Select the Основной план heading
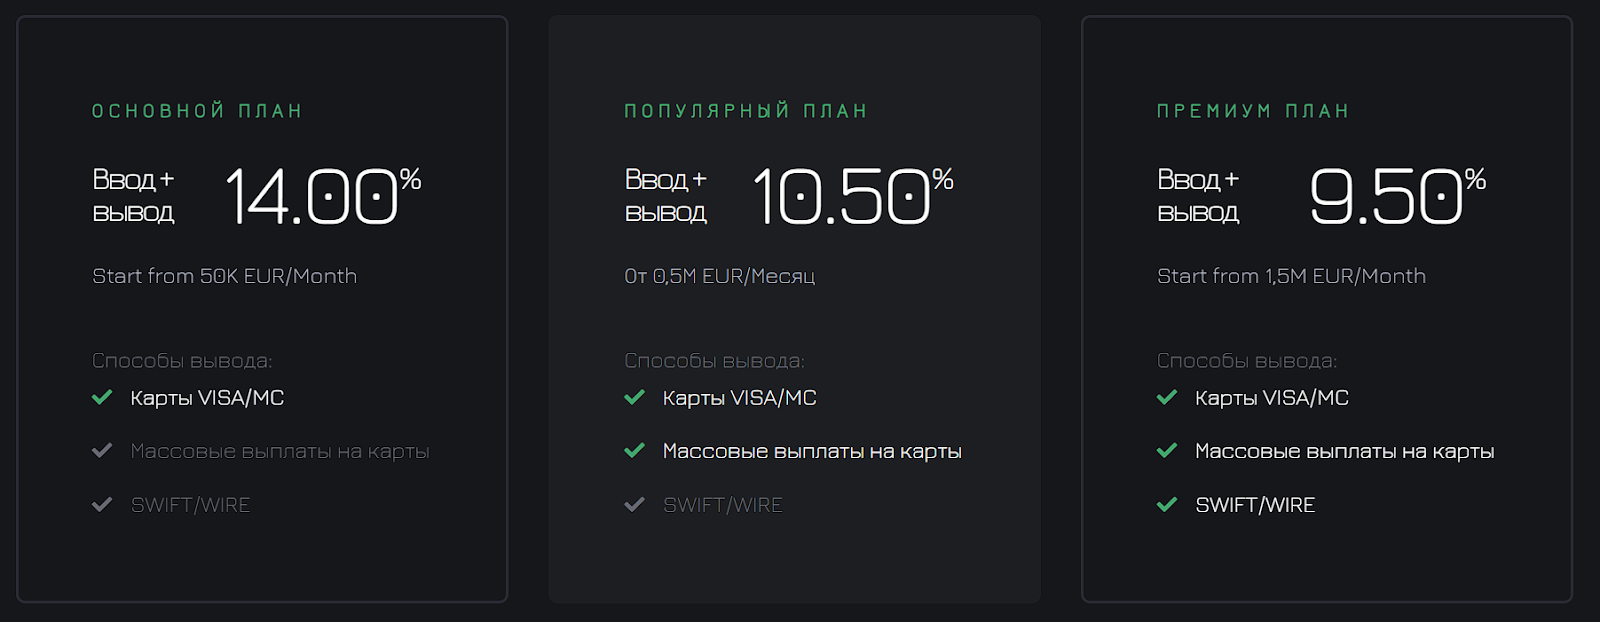This screenshot has height=622, width=1600. pos(197,111)
